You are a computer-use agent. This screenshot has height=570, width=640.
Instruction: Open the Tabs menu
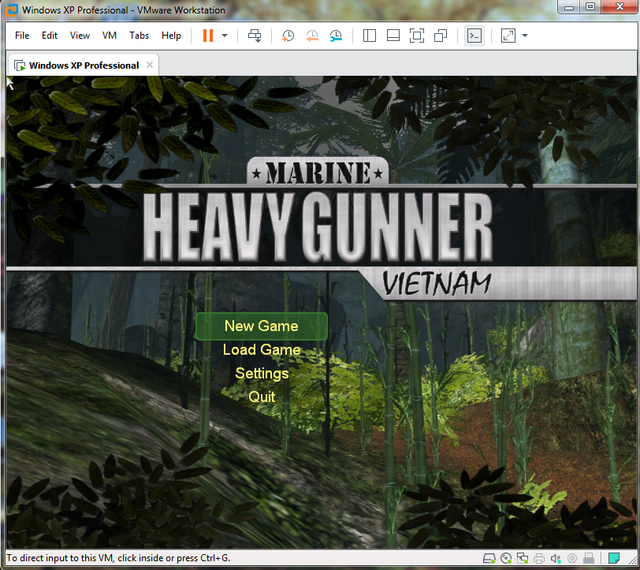click(x=139, y=36)
